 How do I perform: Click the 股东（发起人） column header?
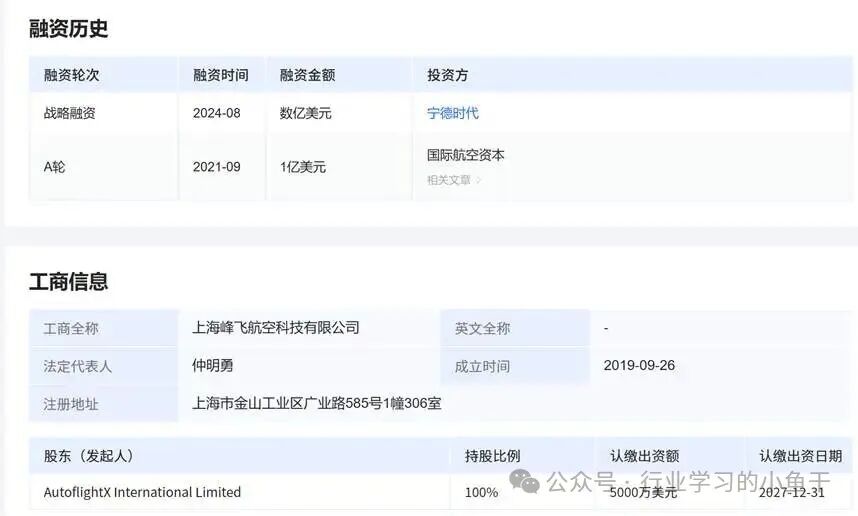click(x=89, y=456)
